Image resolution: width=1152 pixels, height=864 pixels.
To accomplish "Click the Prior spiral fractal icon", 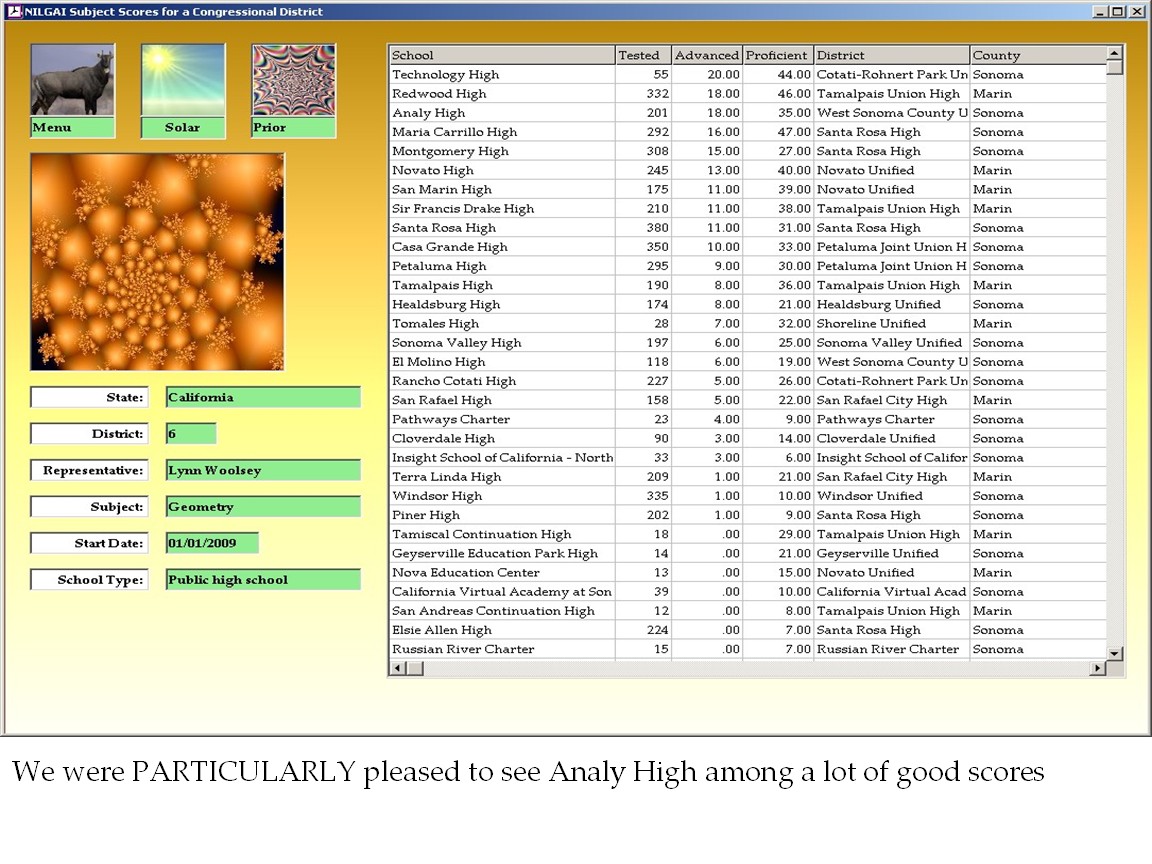I will point(293,81).
